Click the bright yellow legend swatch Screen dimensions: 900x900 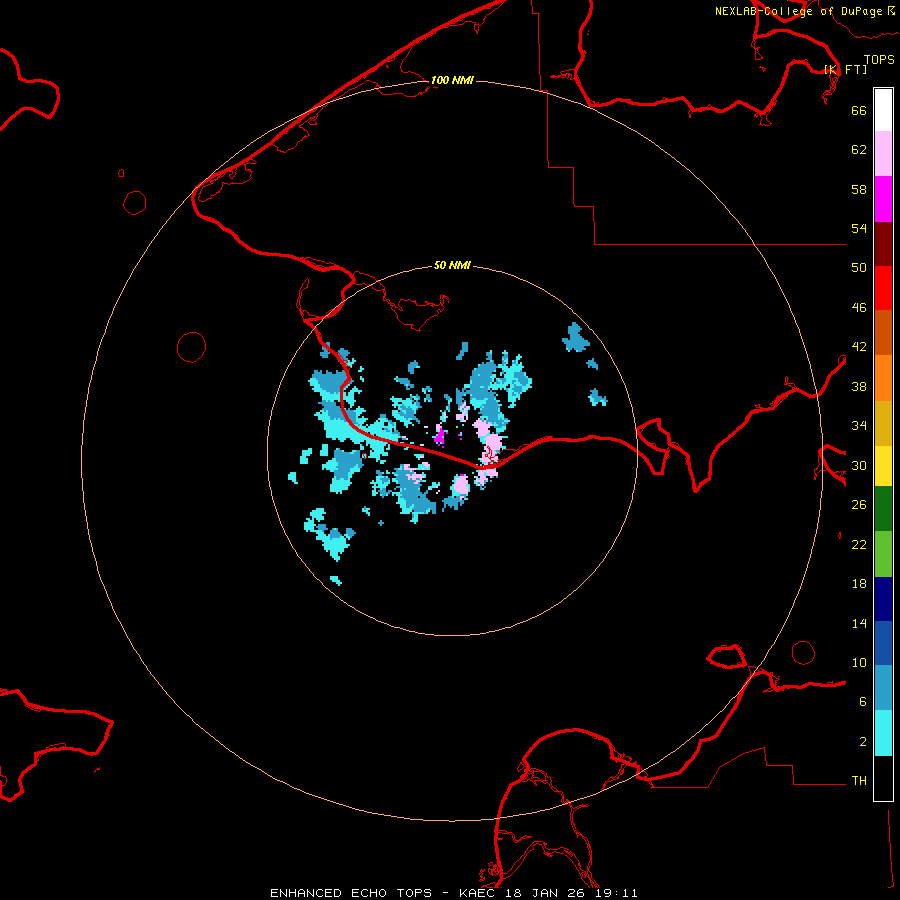[x=883, y=466]
